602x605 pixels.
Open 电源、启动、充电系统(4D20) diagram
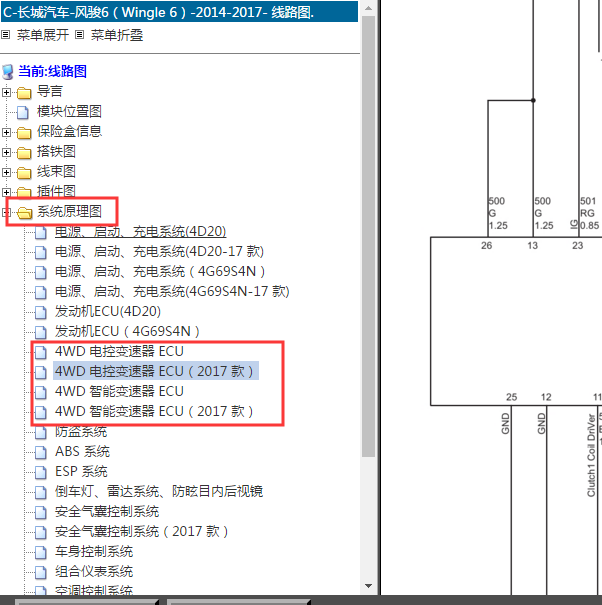(140, 232)
